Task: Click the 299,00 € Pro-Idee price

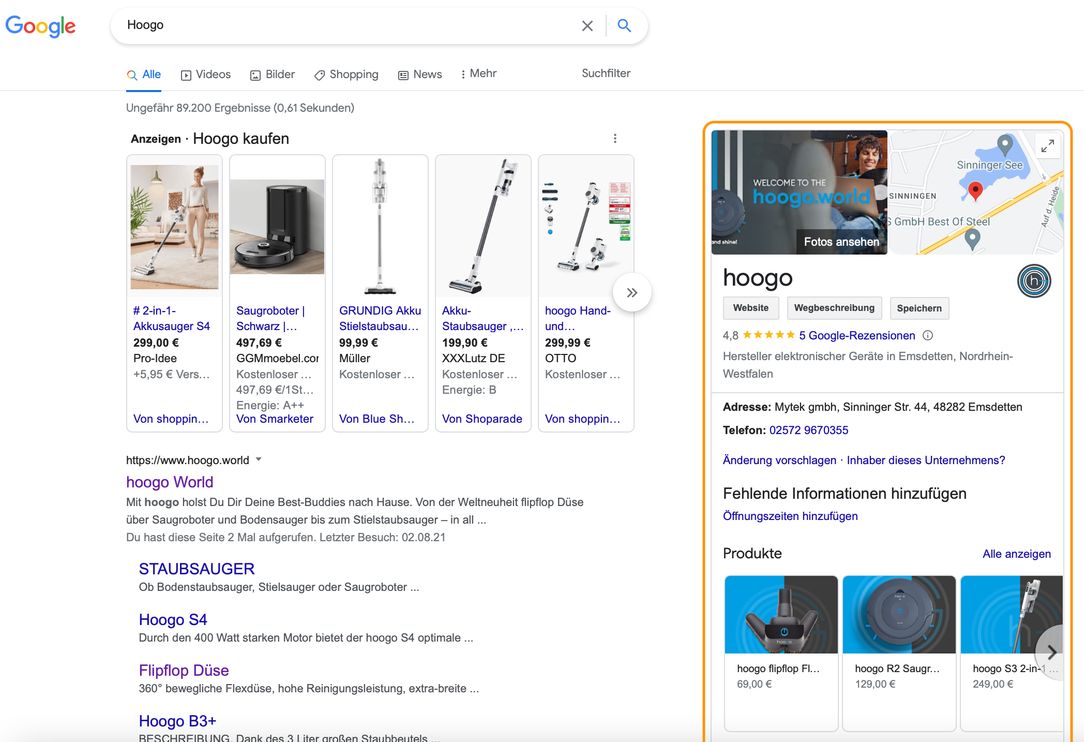Action: coord(156,342)
